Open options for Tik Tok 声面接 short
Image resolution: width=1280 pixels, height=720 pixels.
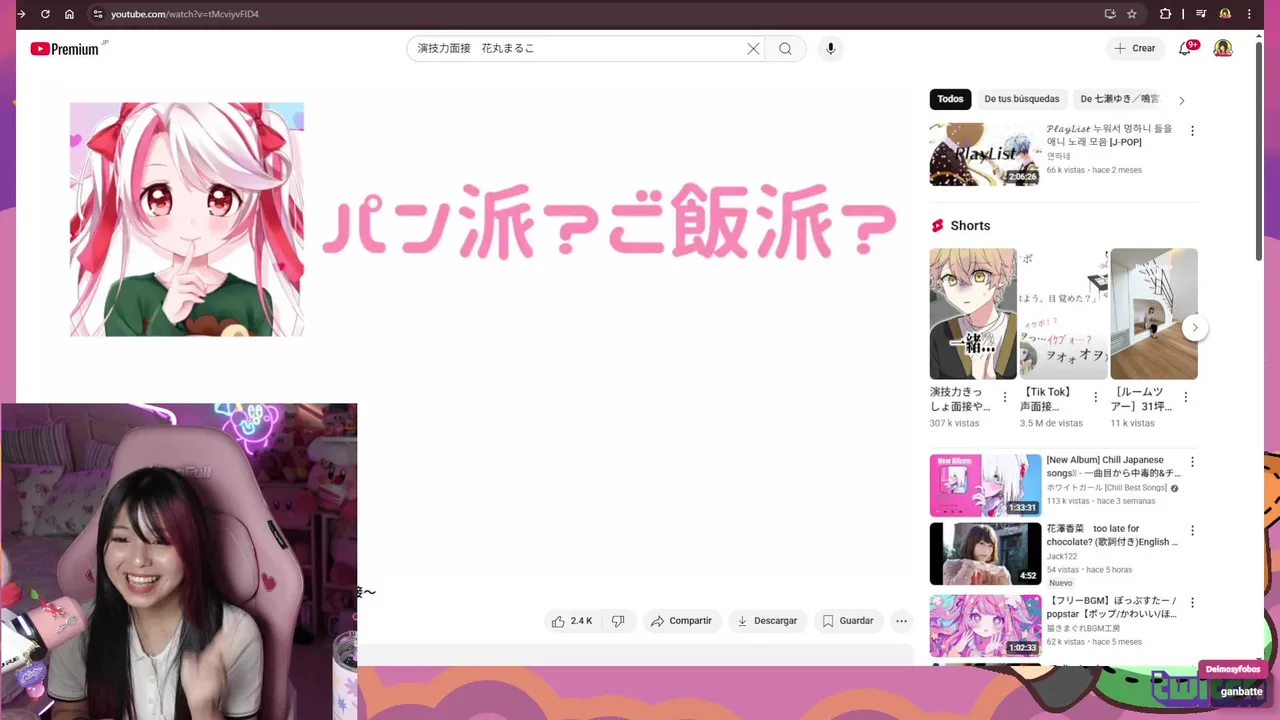pyautogui.click(x=1095, y=397)
